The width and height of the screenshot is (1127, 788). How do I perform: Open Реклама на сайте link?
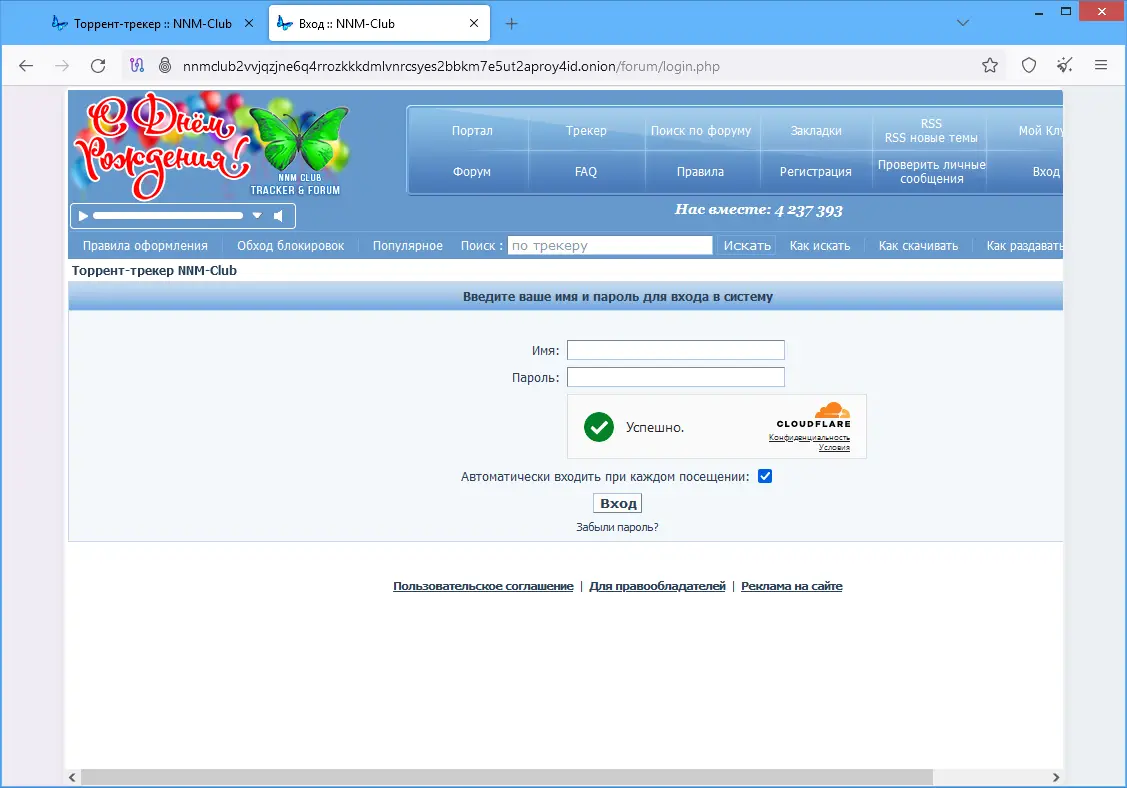(791, 586)
